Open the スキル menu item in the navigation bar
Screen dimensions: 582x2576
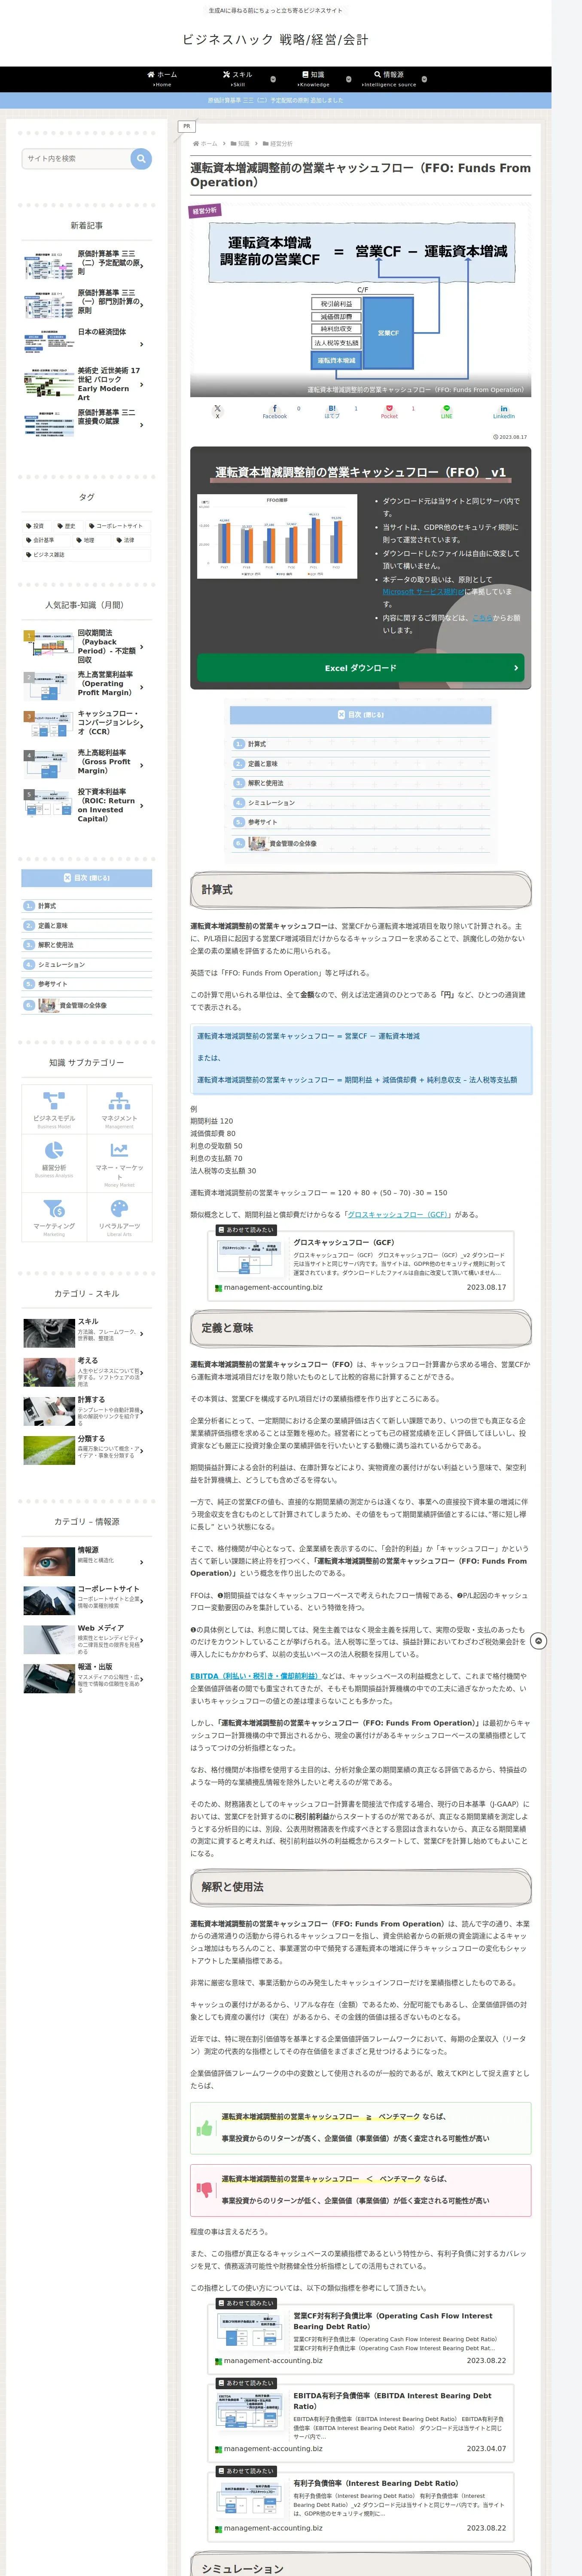tap(238, 79)
